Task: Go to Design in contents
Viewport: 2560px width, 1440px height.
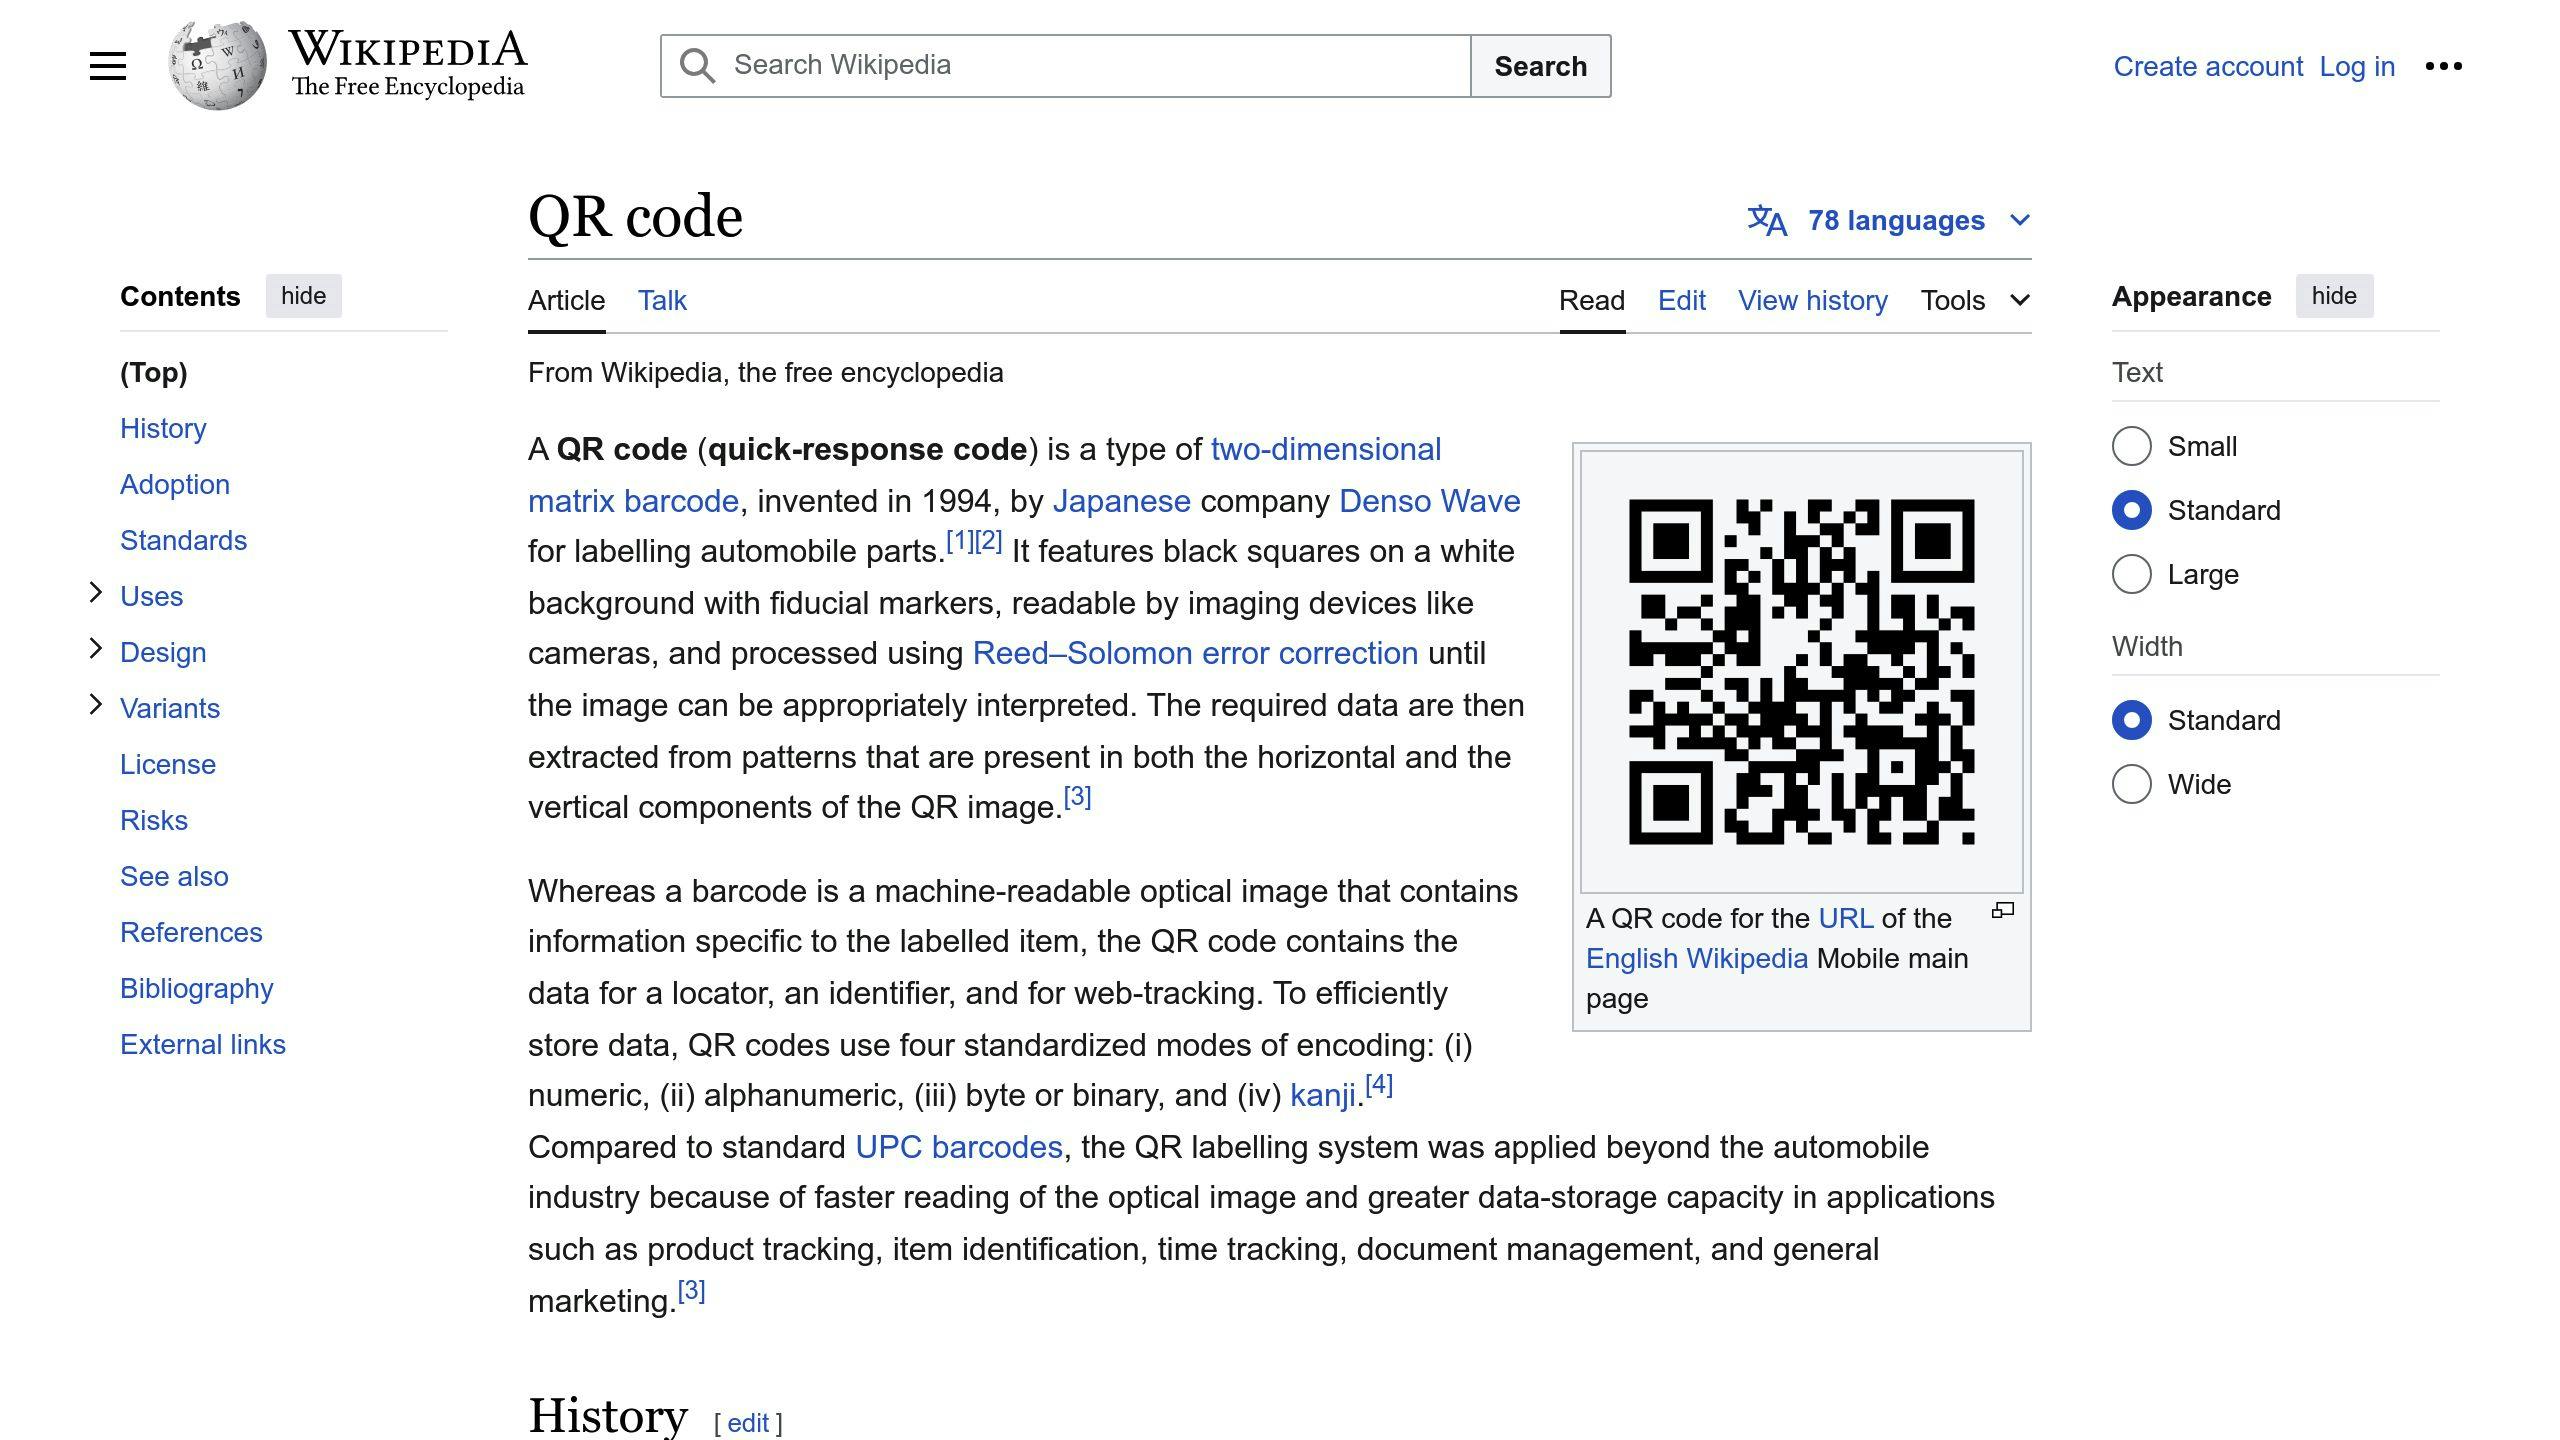Action: pyautogui.click(x=163, y=652)
